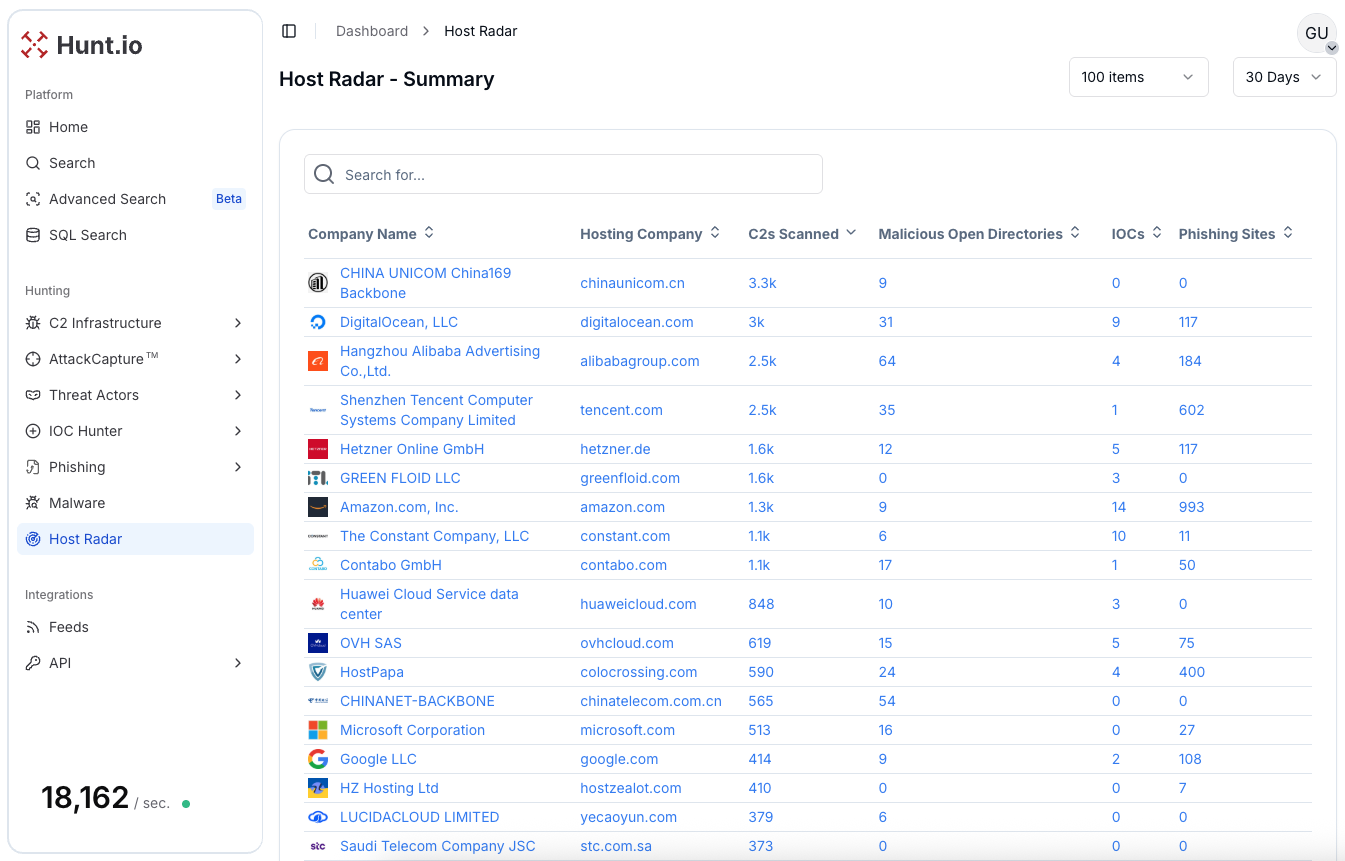Click the Hunt.io logo
This screenshot has height=861, width=1345.
point(82,45)
